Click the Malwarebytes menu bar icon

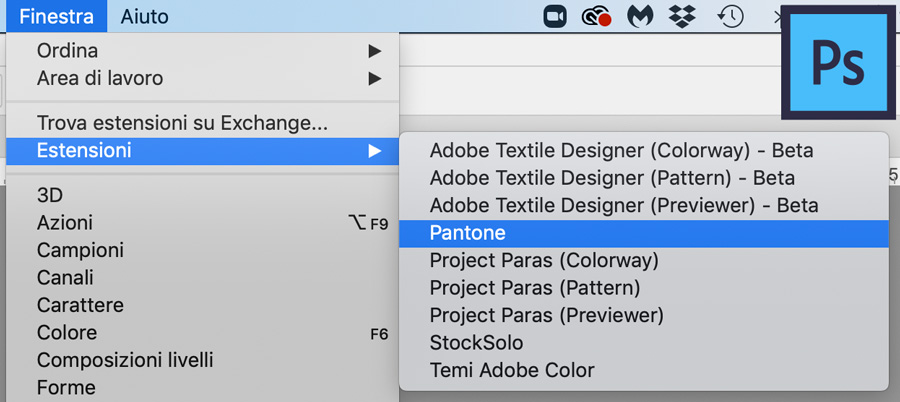pyautogui.click(x=639, y=17)
